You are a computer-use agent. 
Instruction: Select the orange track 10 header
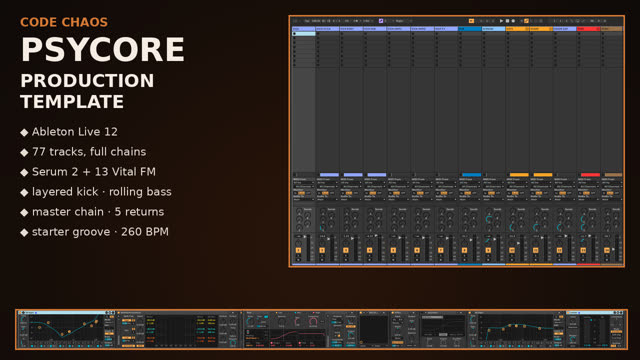518,29
